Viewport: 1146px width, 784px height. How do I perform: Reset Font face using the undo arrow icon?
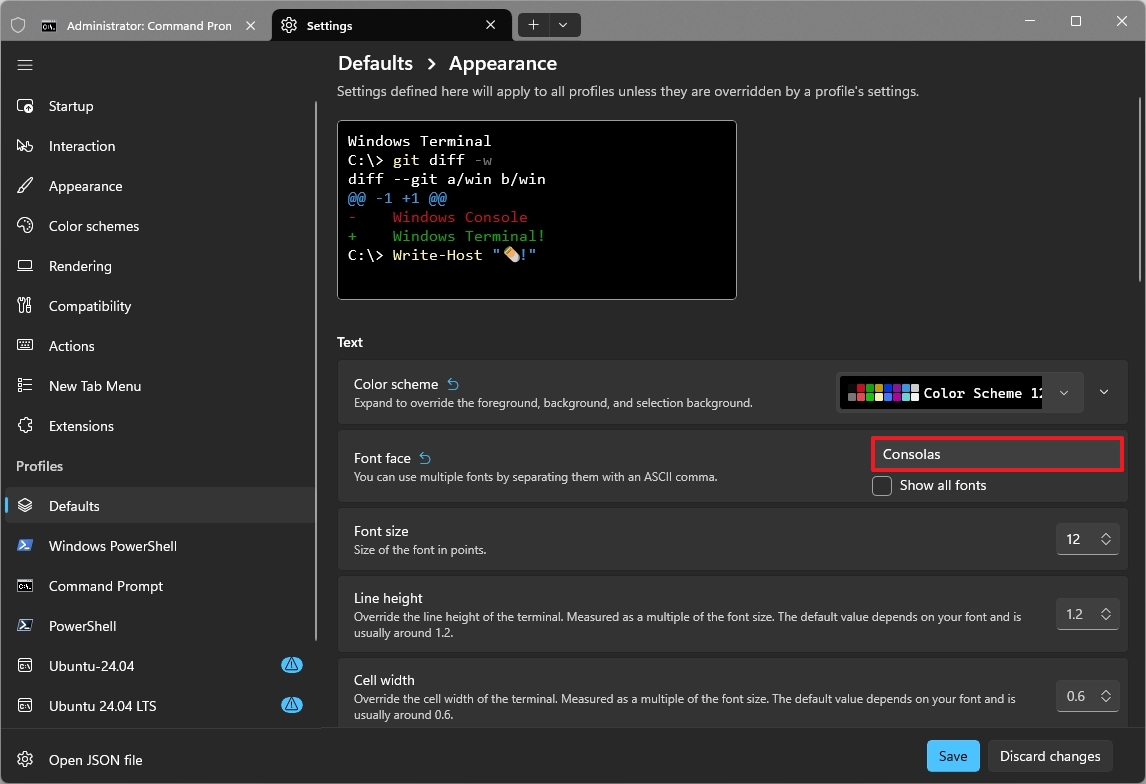tap(425, 458)
